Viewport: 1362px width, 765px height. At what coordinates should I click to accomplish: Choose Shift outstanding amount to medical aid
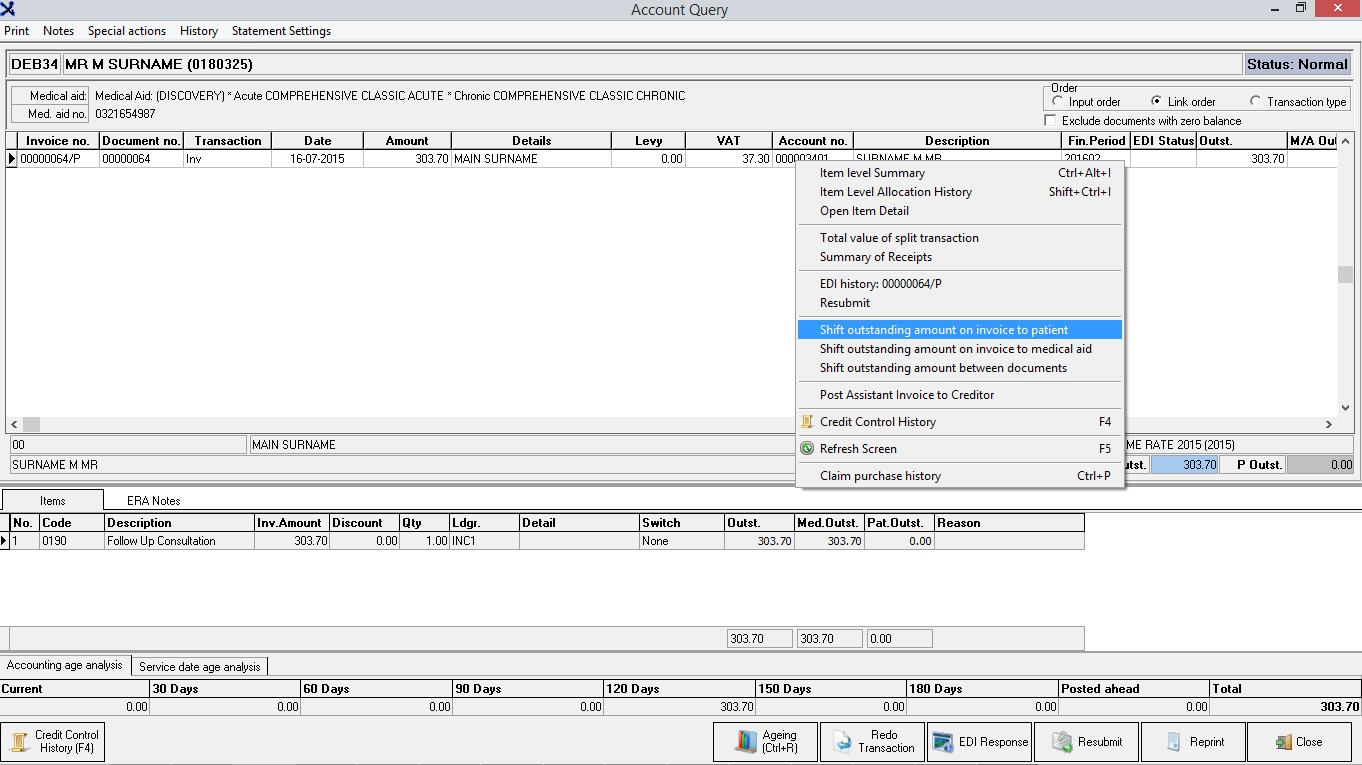[955, 349]
